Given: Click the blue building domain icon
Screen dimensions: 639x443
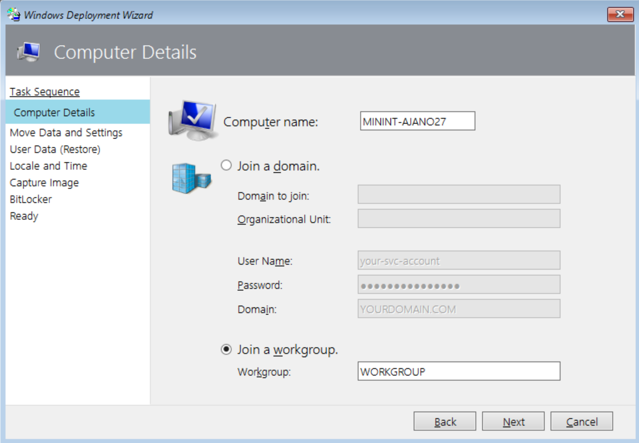Looking at the screenshot, I should click(x=191, y=178).
